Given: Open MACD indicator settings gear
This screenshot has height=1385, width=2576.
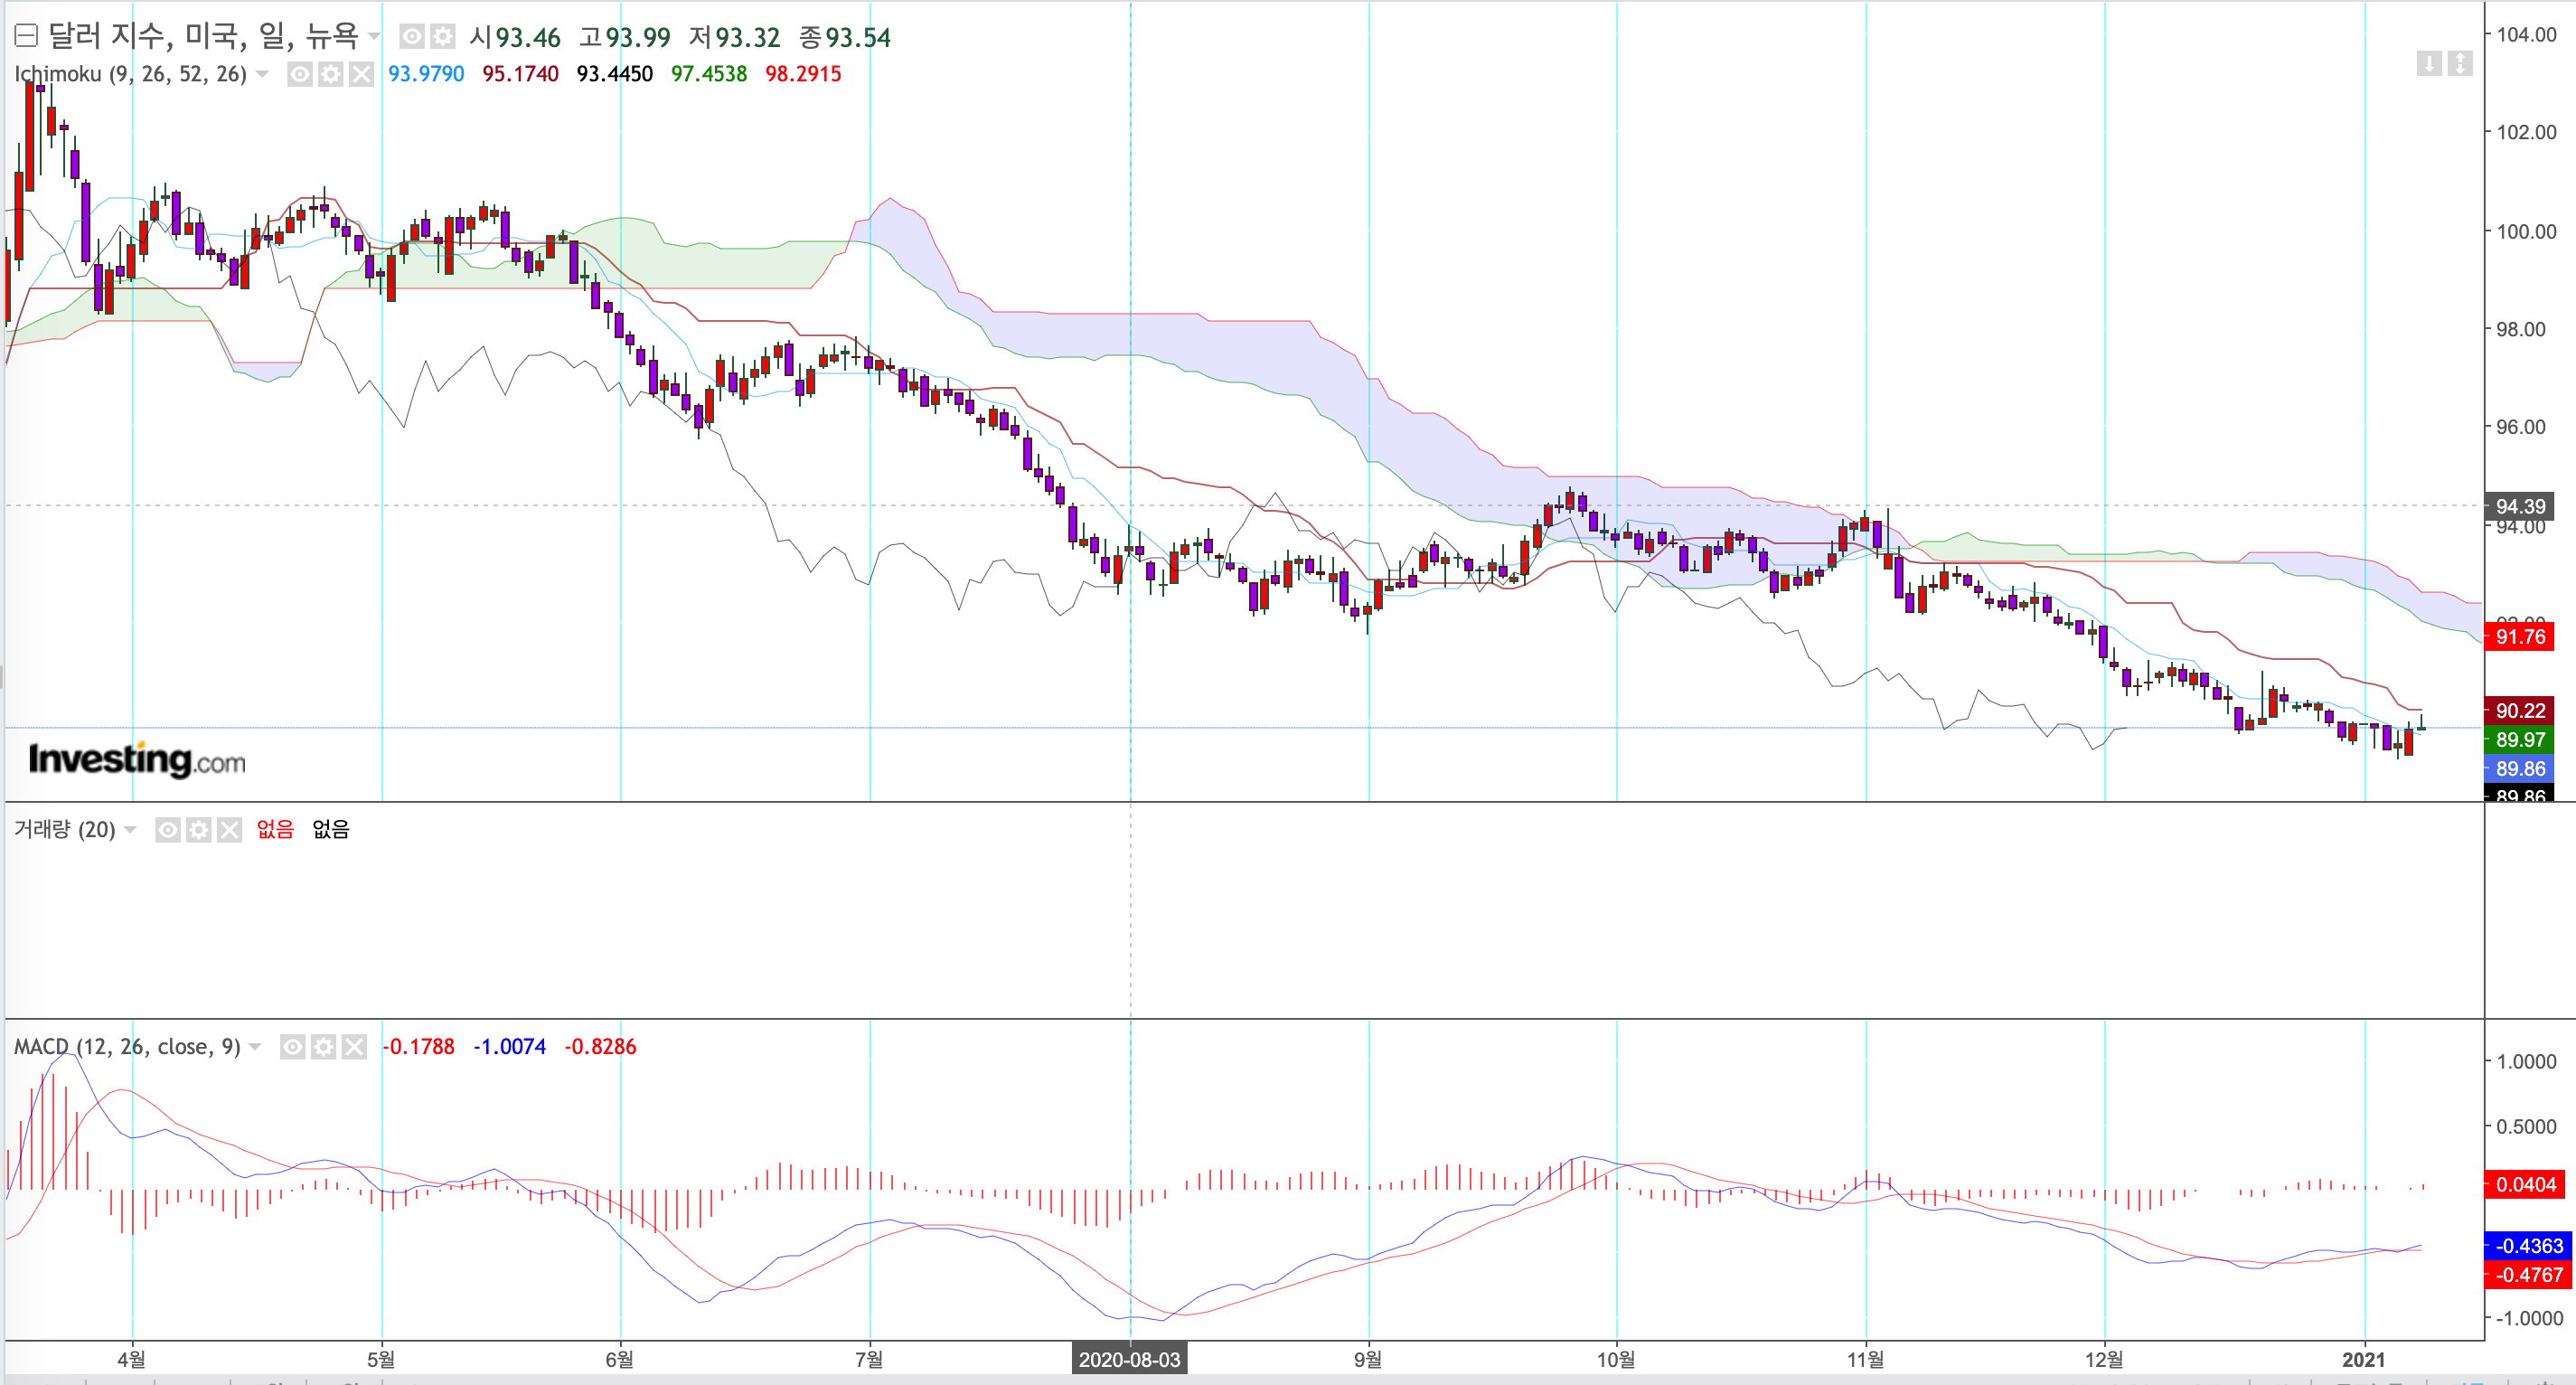Looking at the screenshot, I should (323, 1047).
